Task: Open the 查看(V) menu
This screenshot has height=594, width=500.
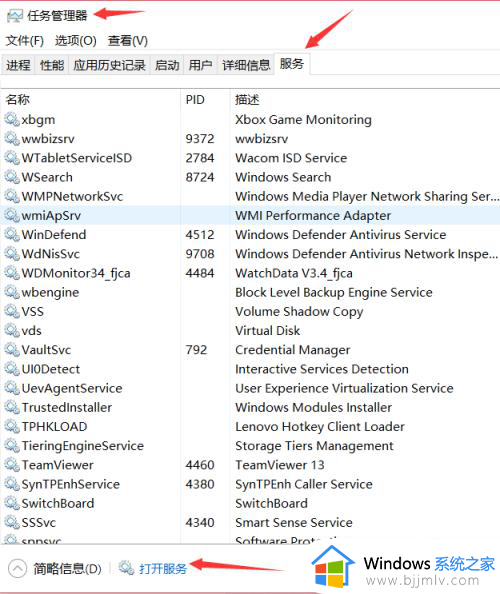Action: click(x=128, y=41)
